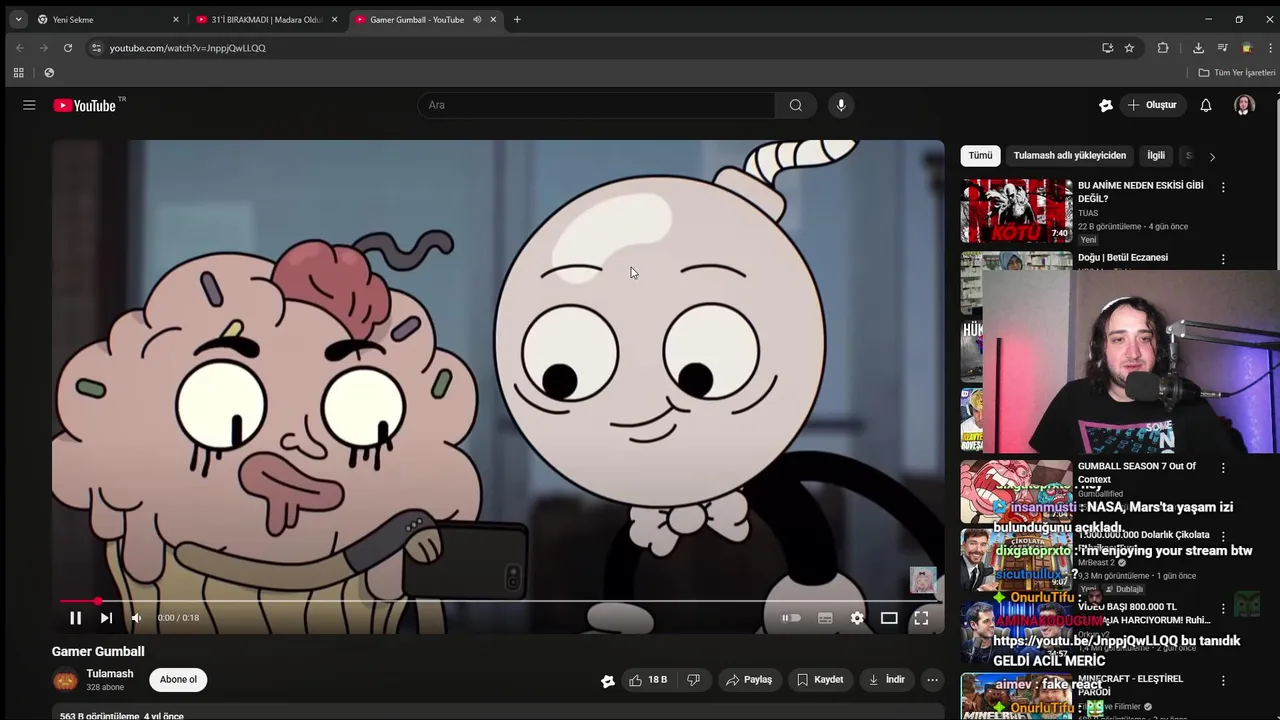The width and height of the screenshot is (1280, 720).
Task: Save video with Kaydet button
Action: (820, 680)
